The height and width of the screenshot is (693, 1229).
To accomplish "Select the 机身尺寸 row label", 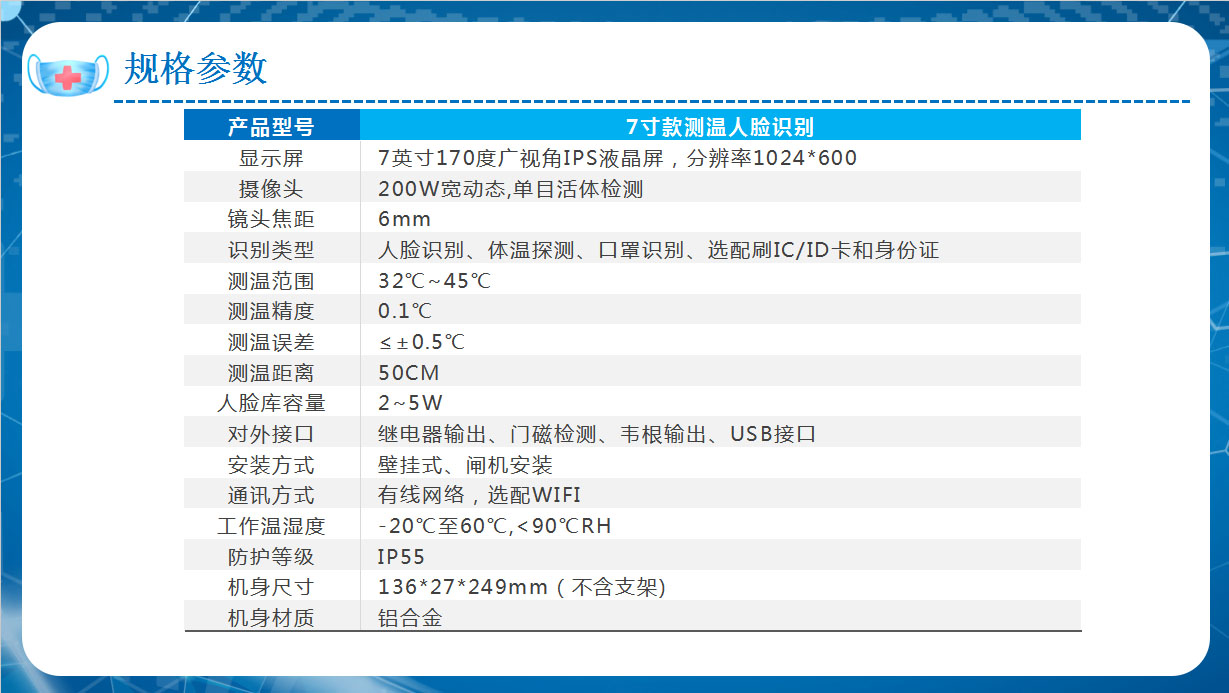I will [x=271, y=587].
